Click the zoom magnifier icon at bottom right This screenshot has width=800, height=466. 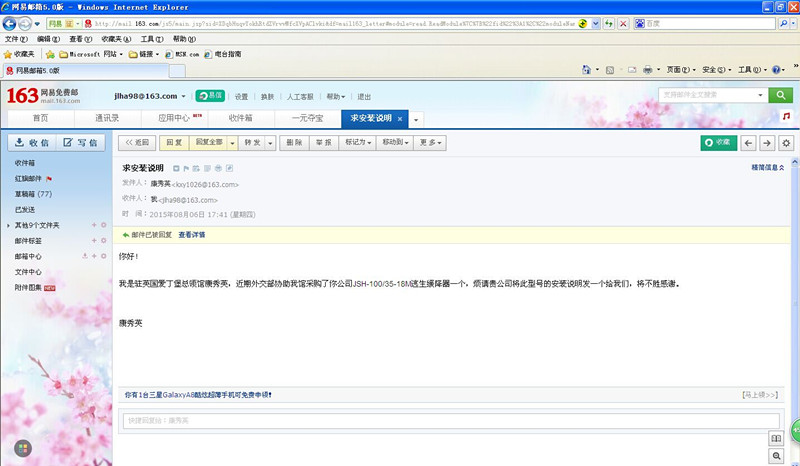point(775,455)
